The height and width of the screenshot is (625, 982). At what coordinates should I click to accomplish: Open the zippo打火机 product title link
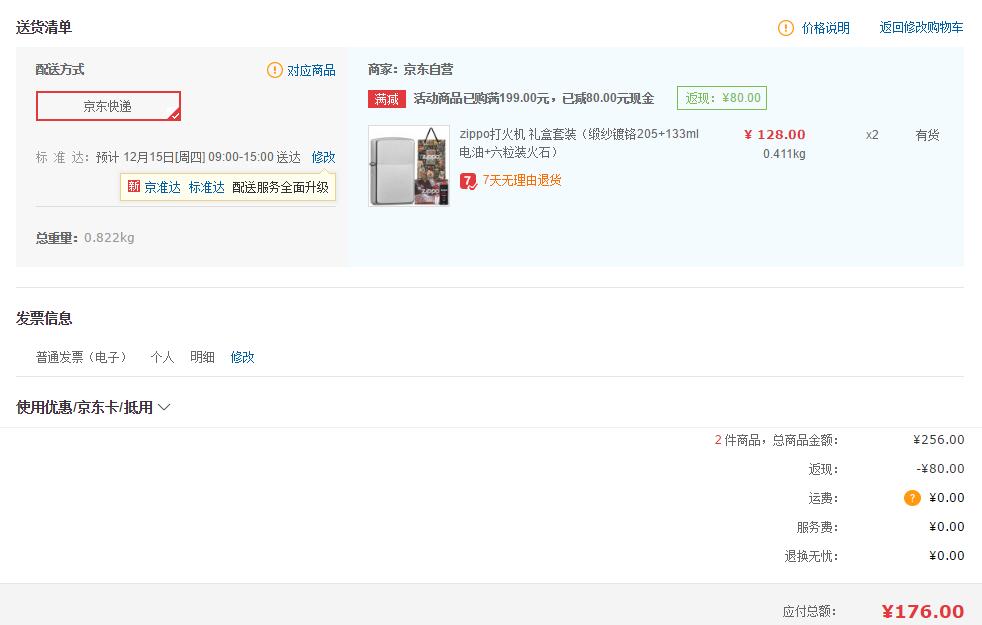(x=579, y=143)
